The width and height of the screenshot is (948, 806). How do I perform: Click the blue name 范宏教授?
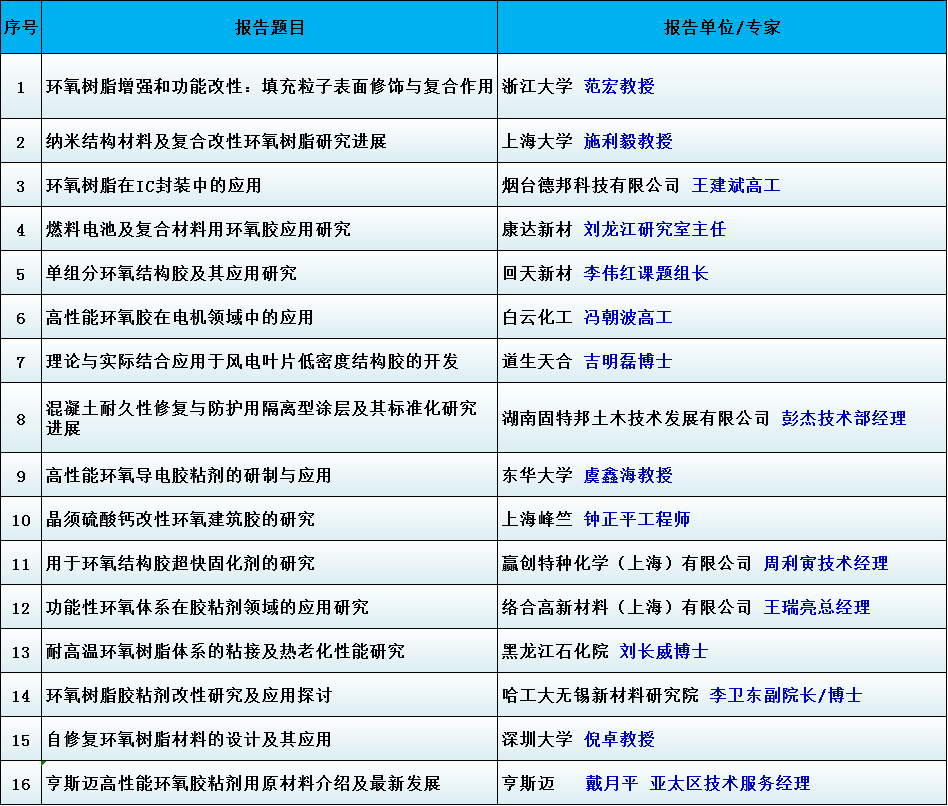pyautogui.click(x=619, y=86)
